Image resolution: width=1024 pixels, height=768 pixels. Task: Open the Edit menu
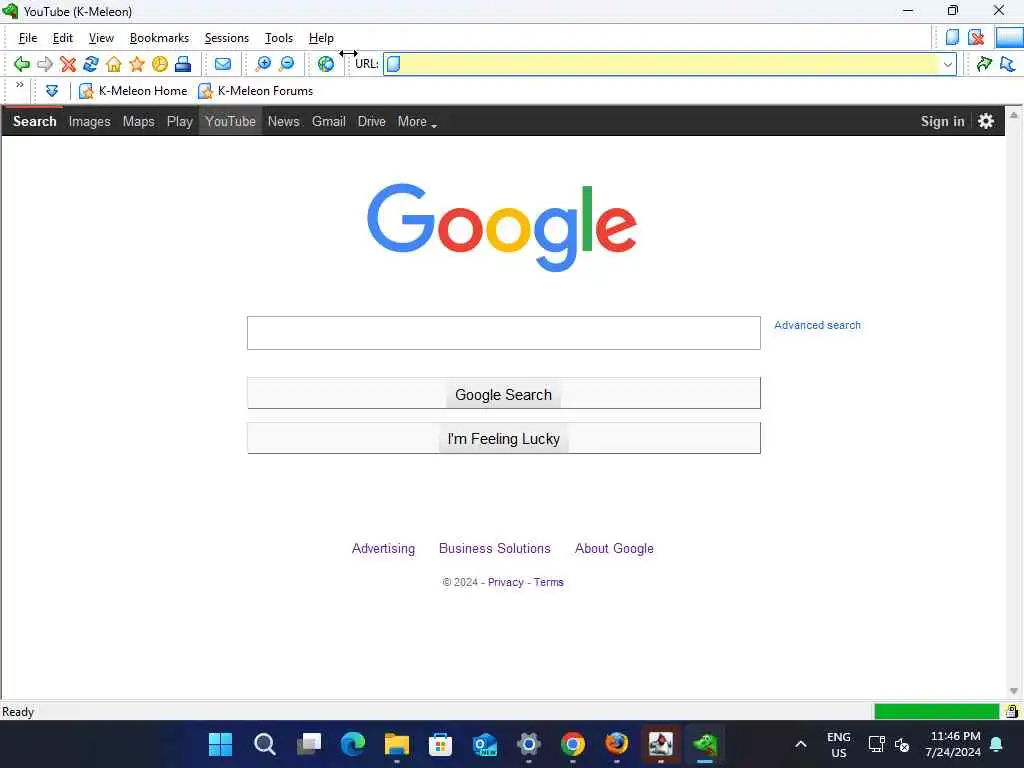click(x=63, y=38)
